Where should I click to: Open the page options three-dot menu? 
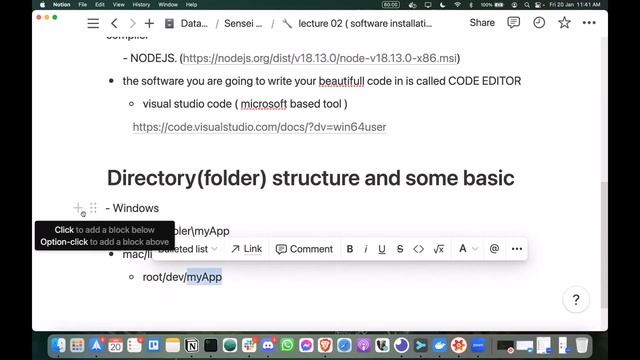(589, 23)
